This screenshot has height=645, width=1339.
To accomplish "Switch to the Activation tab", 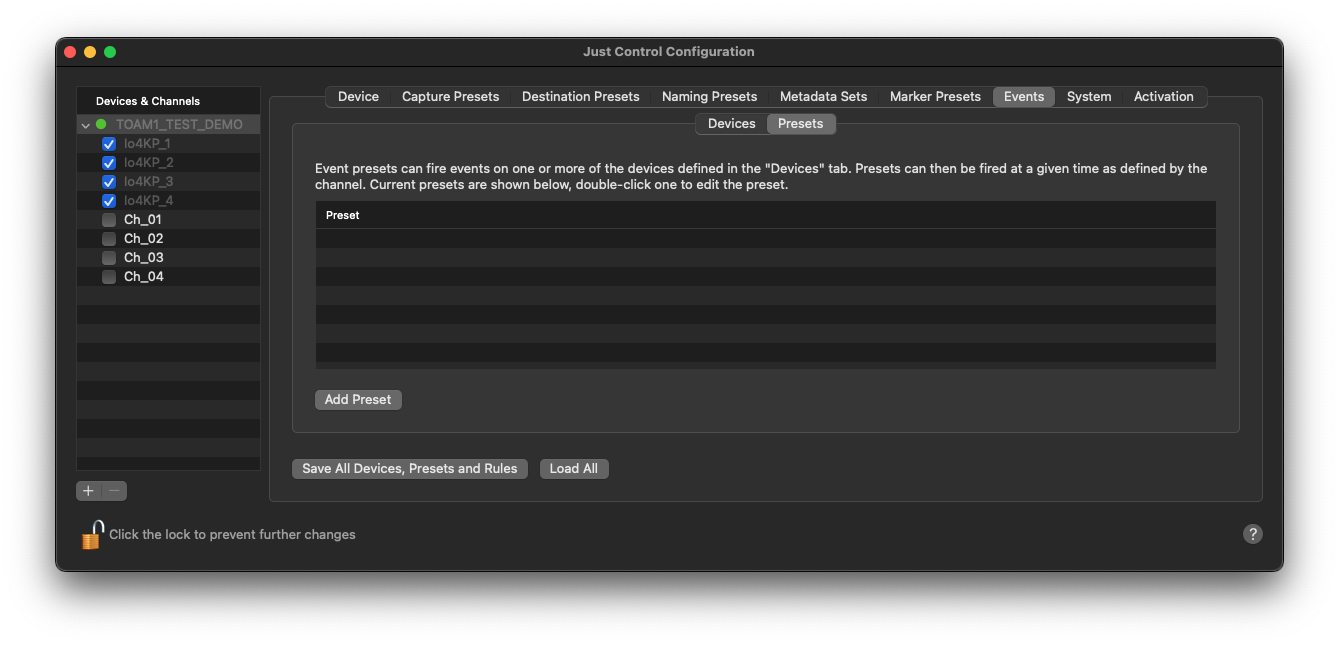I will [x=1163, y=97].
